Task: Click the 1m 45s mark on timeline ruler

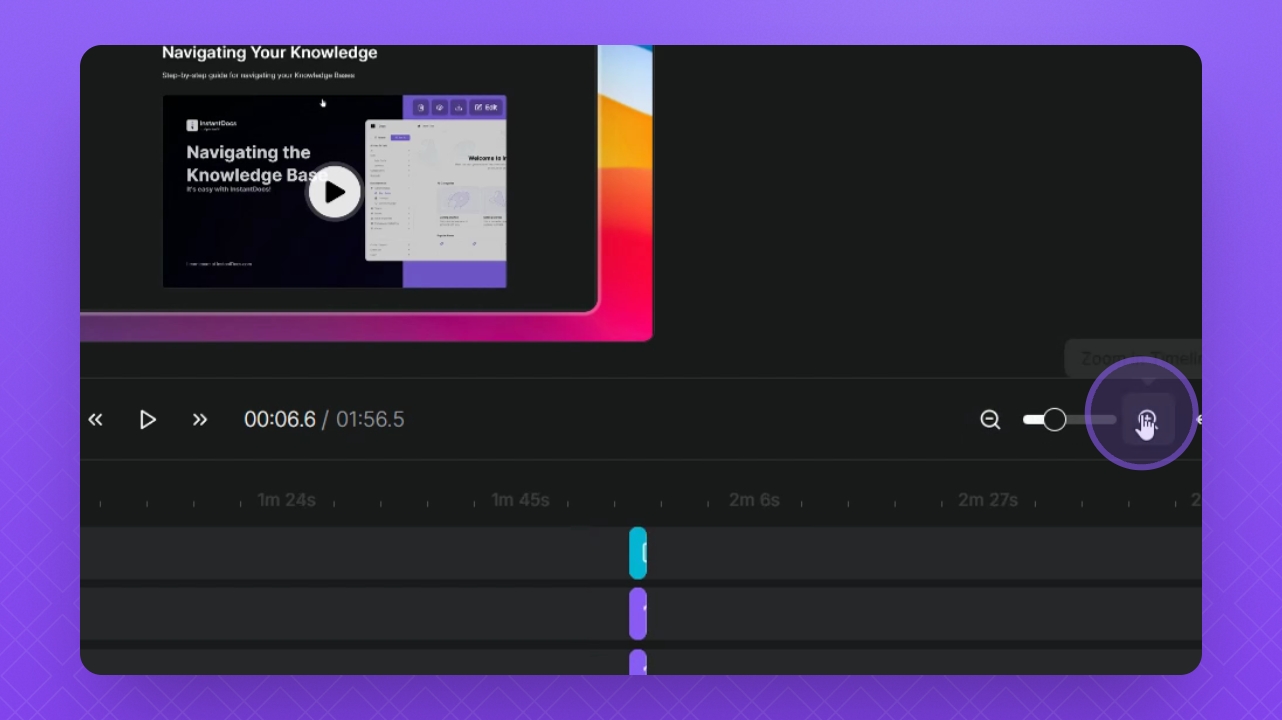Action: click(520, 500)
